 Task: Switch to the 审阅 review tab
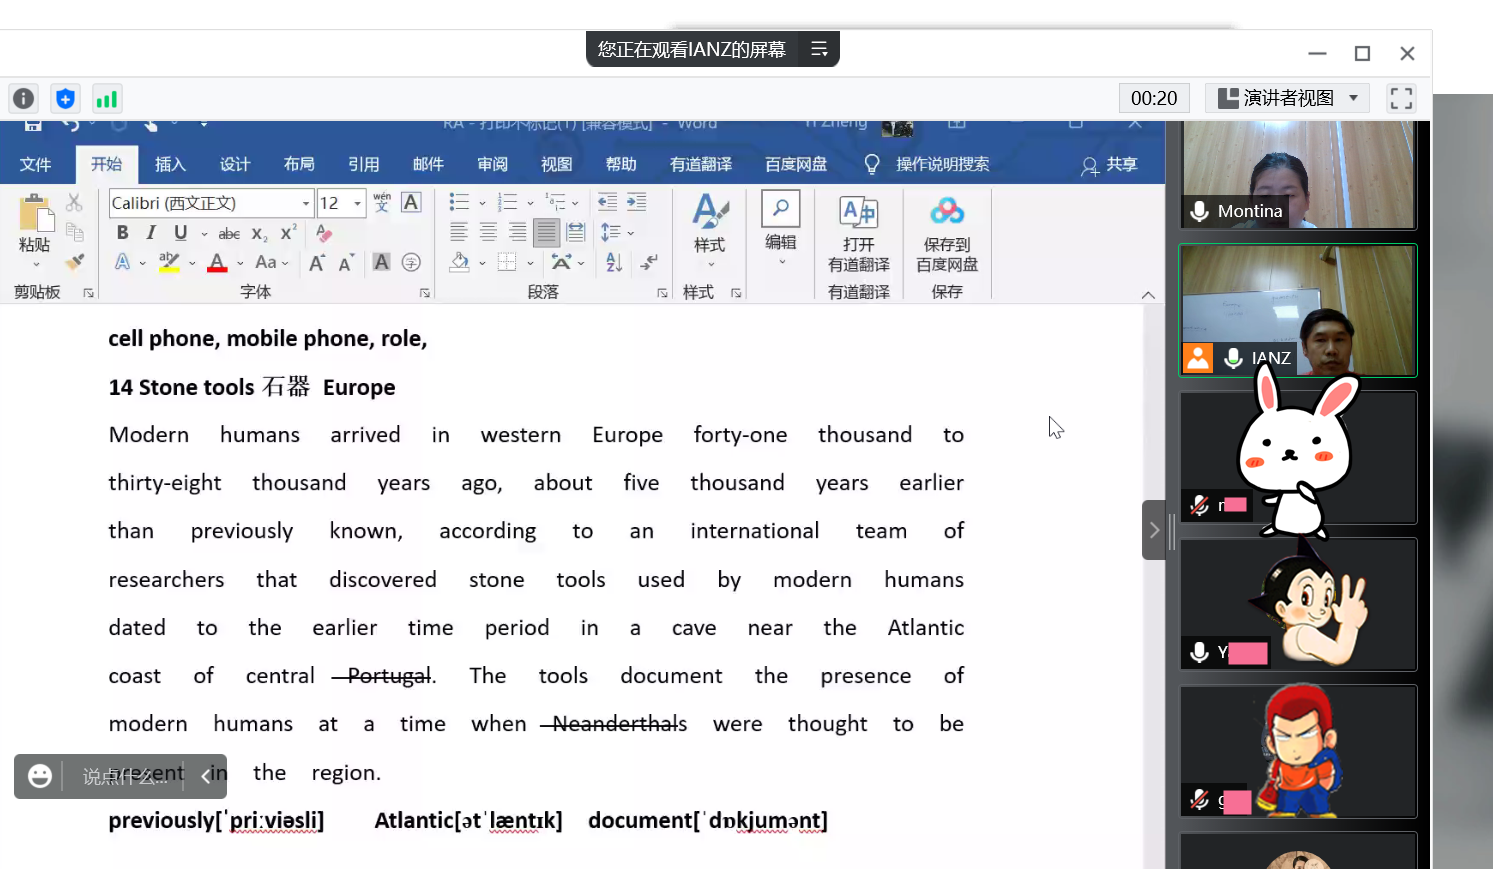492,164
